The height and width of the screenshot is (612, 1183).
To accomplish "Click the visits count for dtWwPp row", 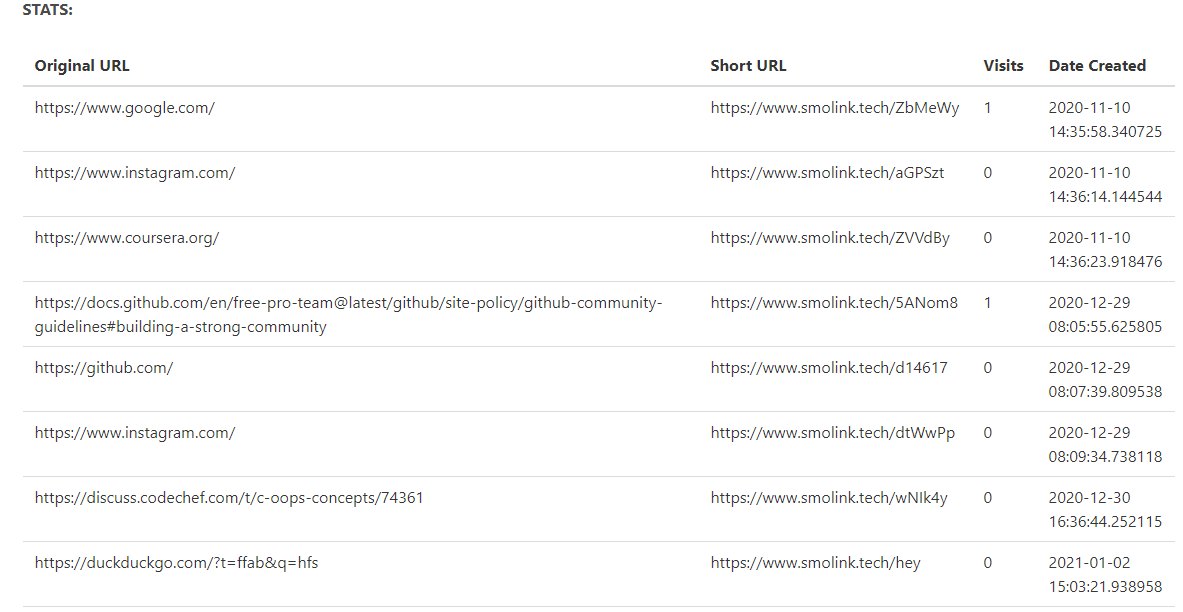I will 988,432.
